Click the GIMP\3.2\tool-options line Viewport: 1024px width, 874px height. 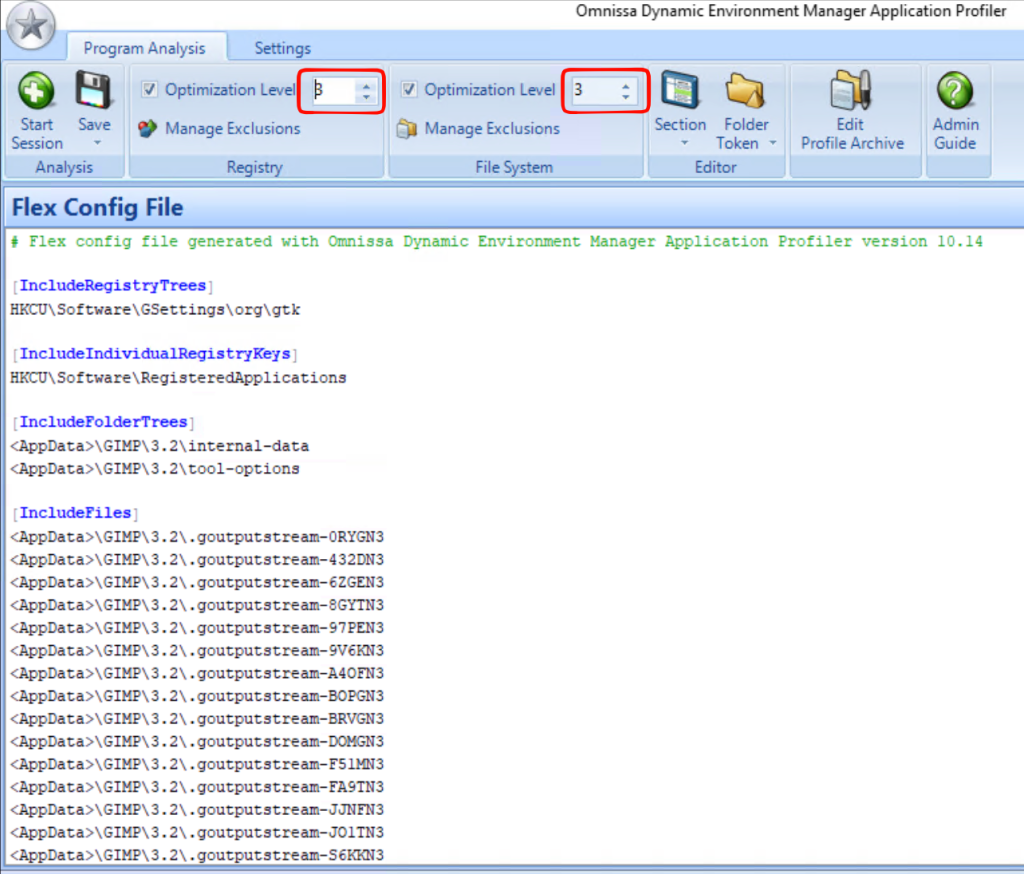[x=155, y=469]
